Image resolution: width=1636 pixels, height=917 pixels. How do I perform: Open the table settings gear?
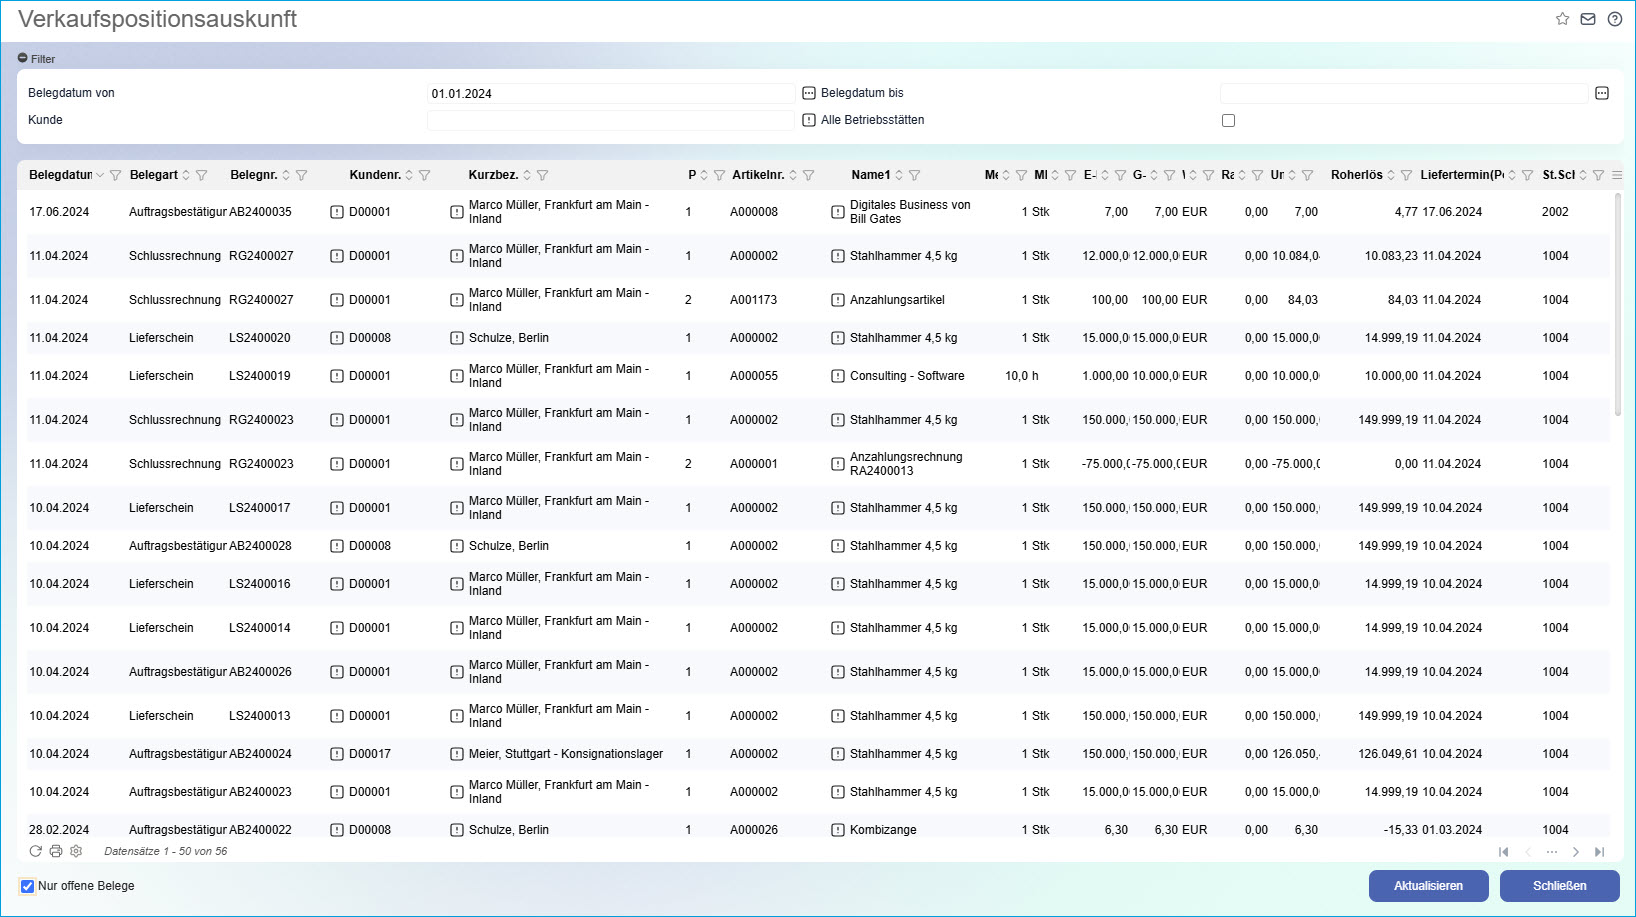[76, 851]
